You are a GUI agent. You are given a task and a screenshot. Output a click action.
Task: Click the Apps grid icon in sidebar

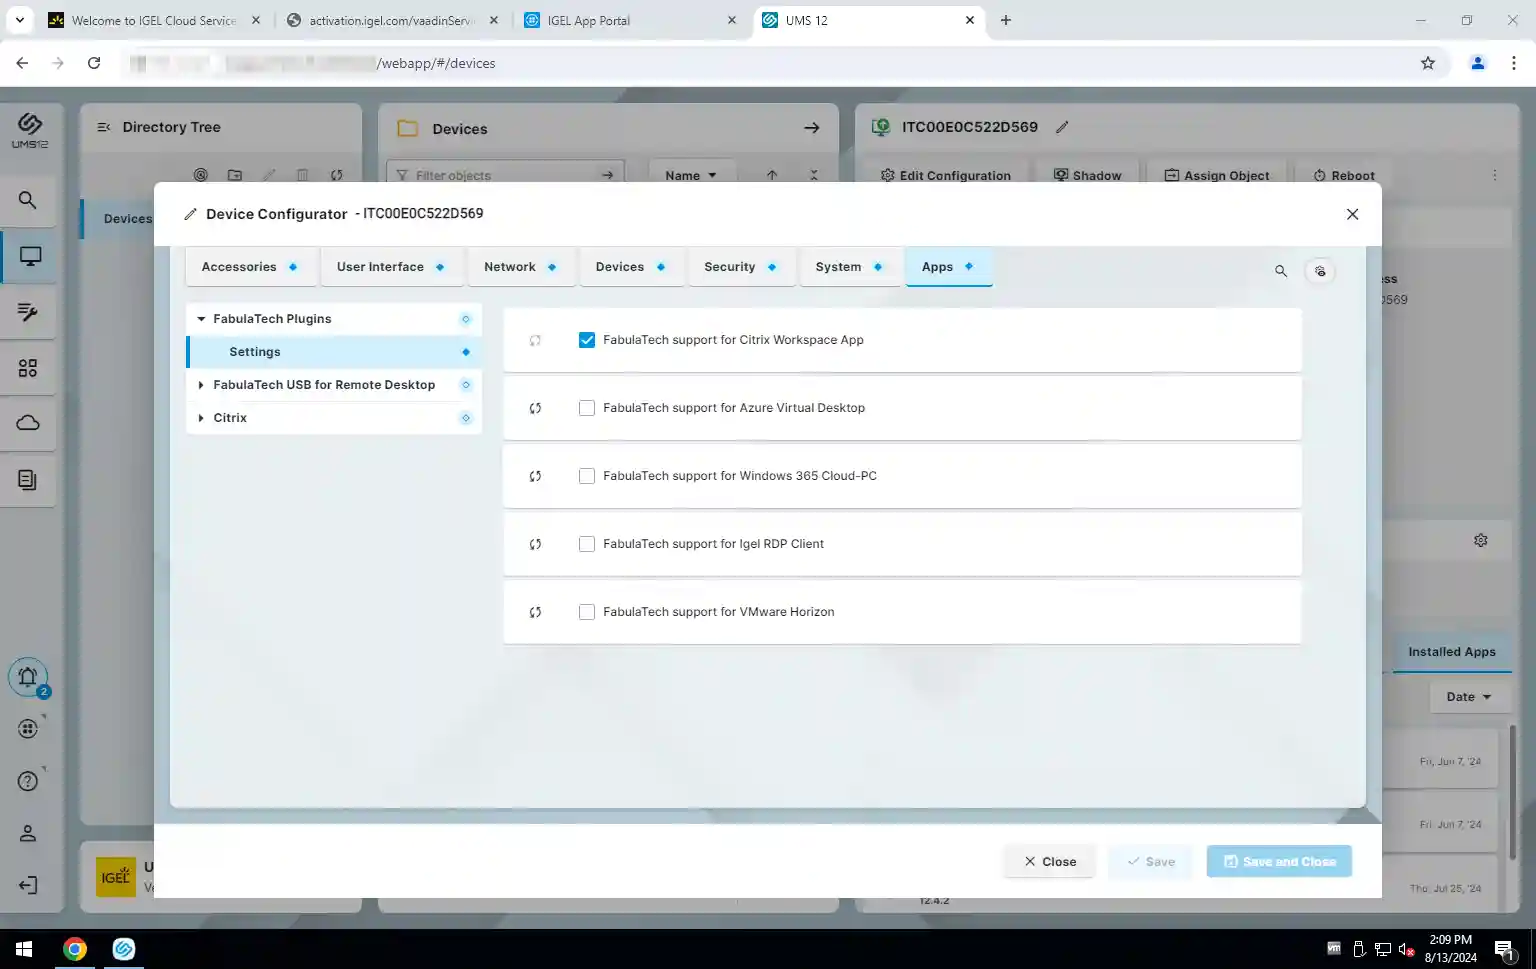(28, 369)
